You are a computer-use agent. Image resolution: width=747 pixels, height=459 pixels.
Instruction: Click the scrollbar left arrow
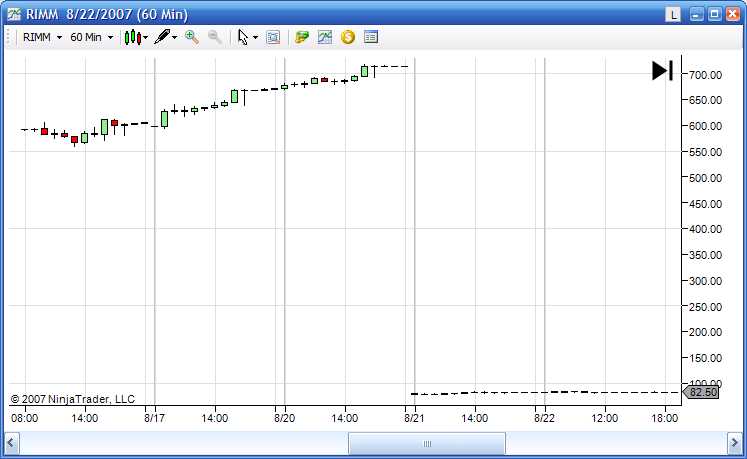pyautogui.click(x=11, y=444)
